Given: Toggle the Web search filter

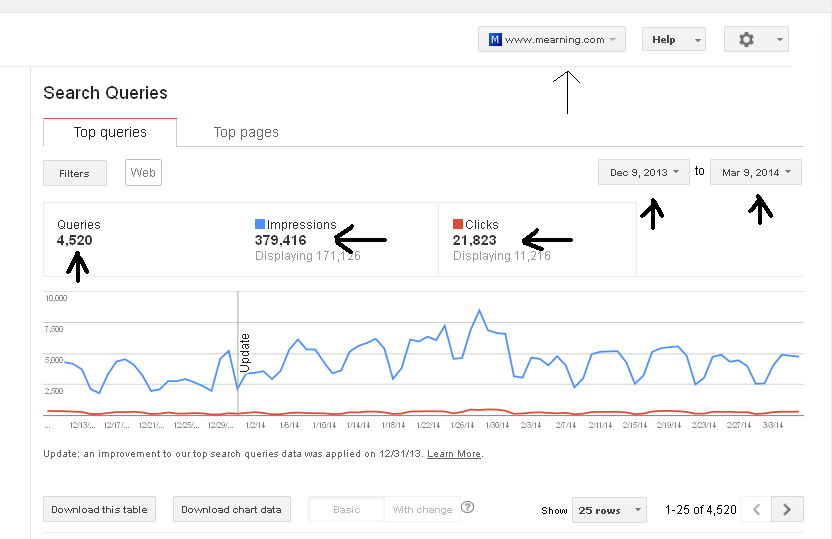Looking at the screenshot, I should coord(143,173).
